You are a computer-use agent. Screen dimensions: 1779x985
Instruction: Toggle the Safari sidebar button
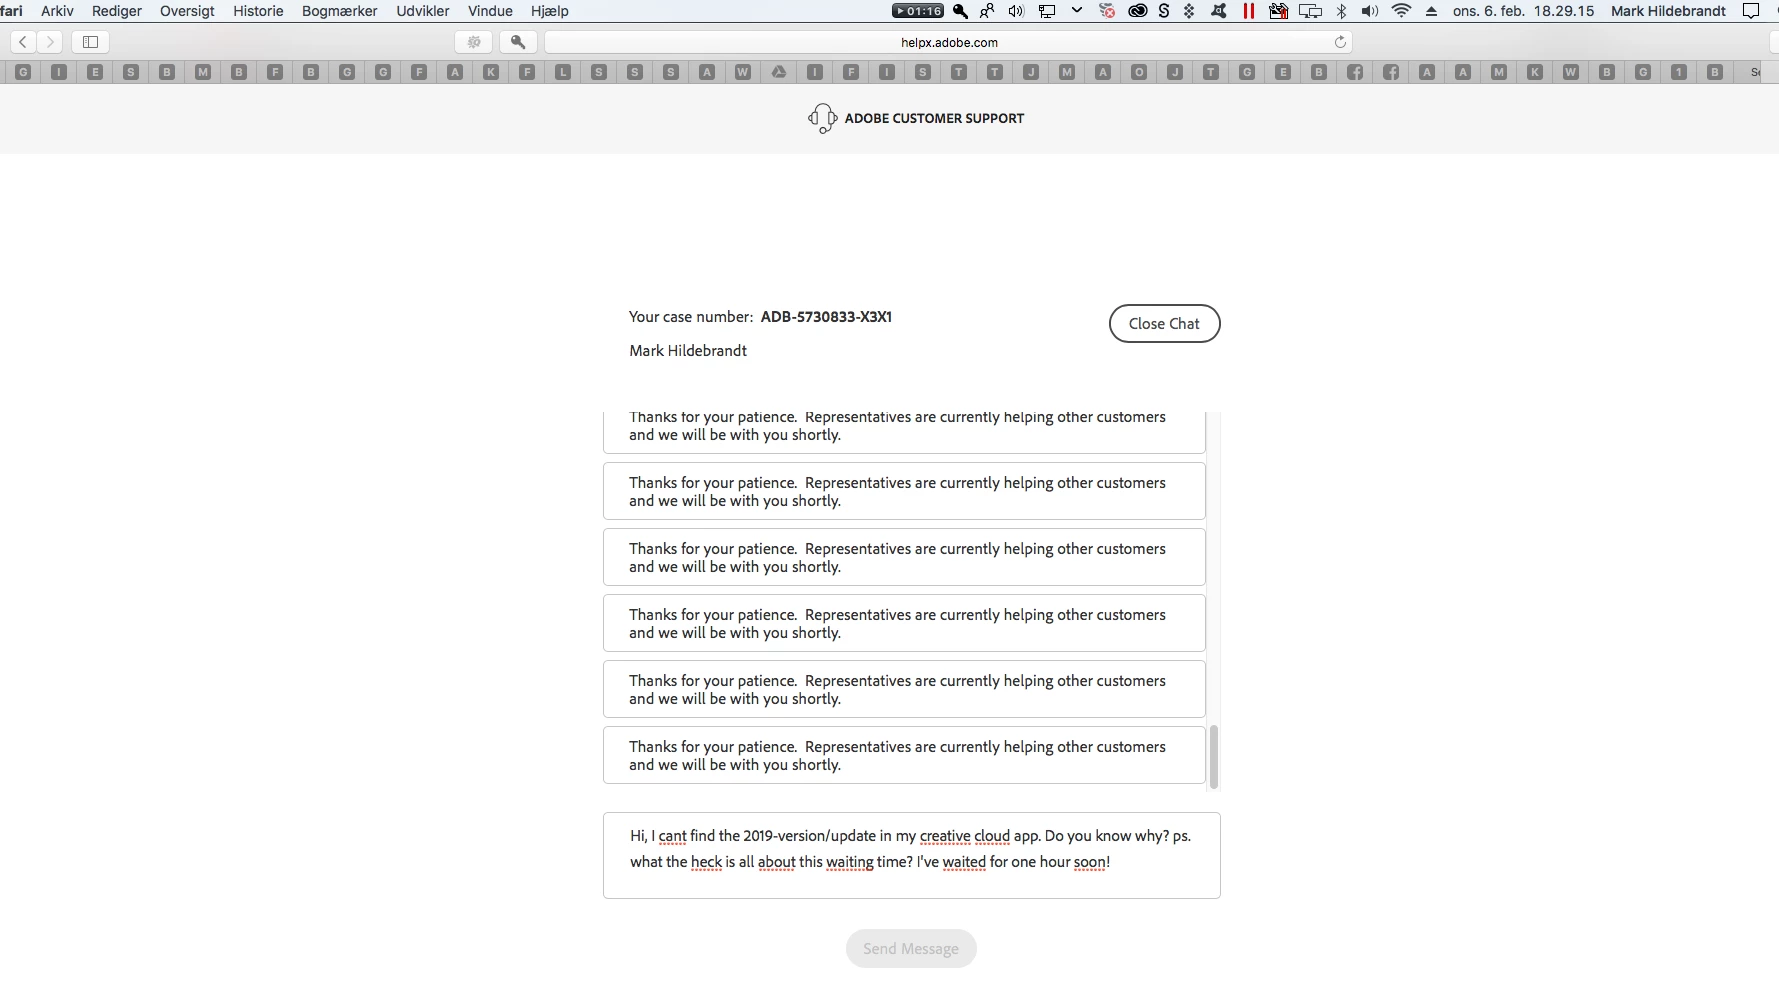90,42
